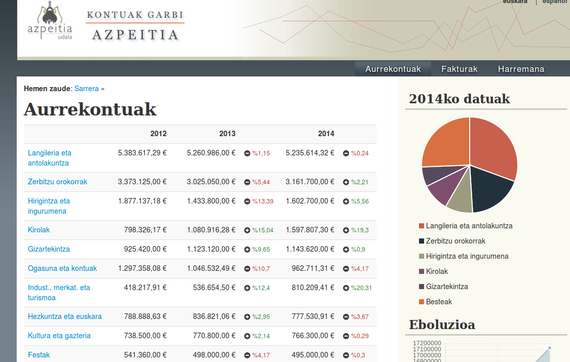Open the Festak budget link
Image resolution: width=570 pixels, height=362 pixels.
(39, 355)
